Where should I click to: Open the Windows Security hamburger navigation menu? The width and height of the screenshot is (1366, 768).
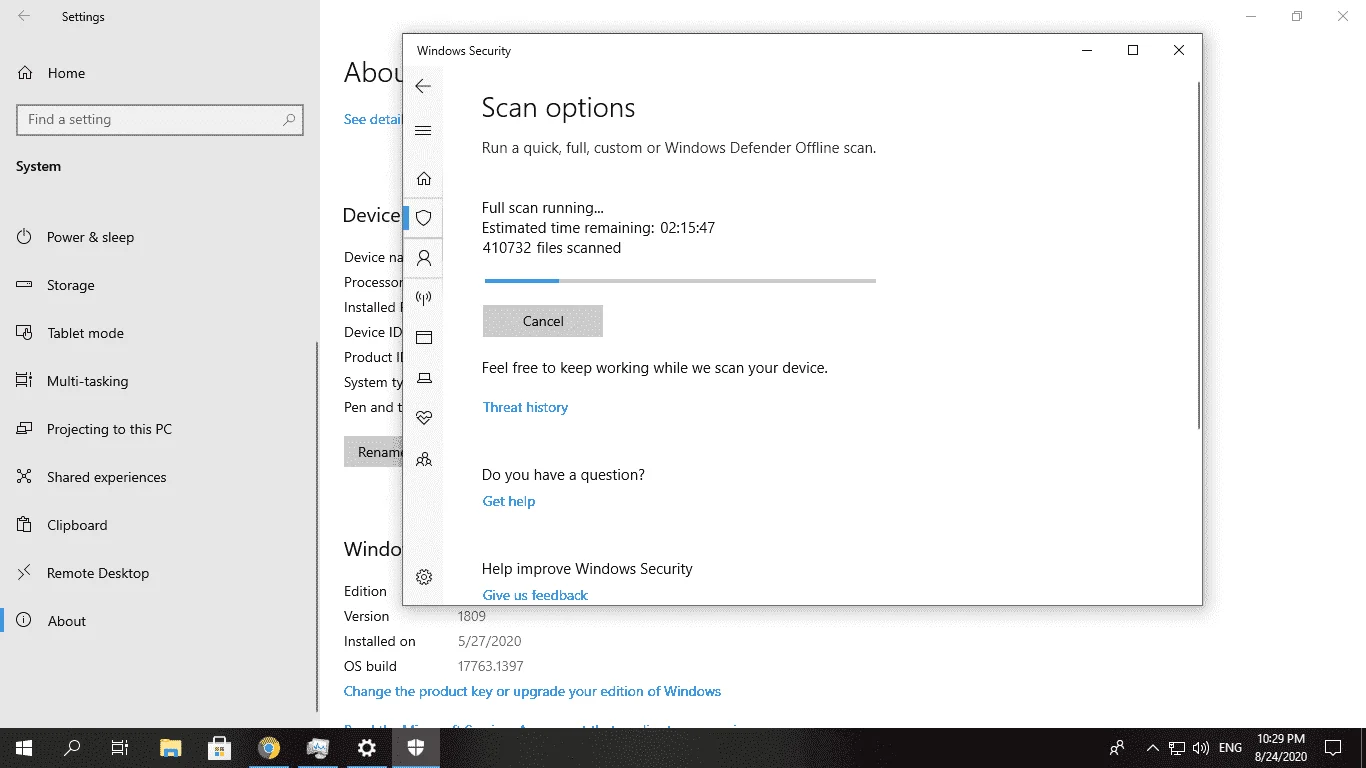tap(423, 131)
